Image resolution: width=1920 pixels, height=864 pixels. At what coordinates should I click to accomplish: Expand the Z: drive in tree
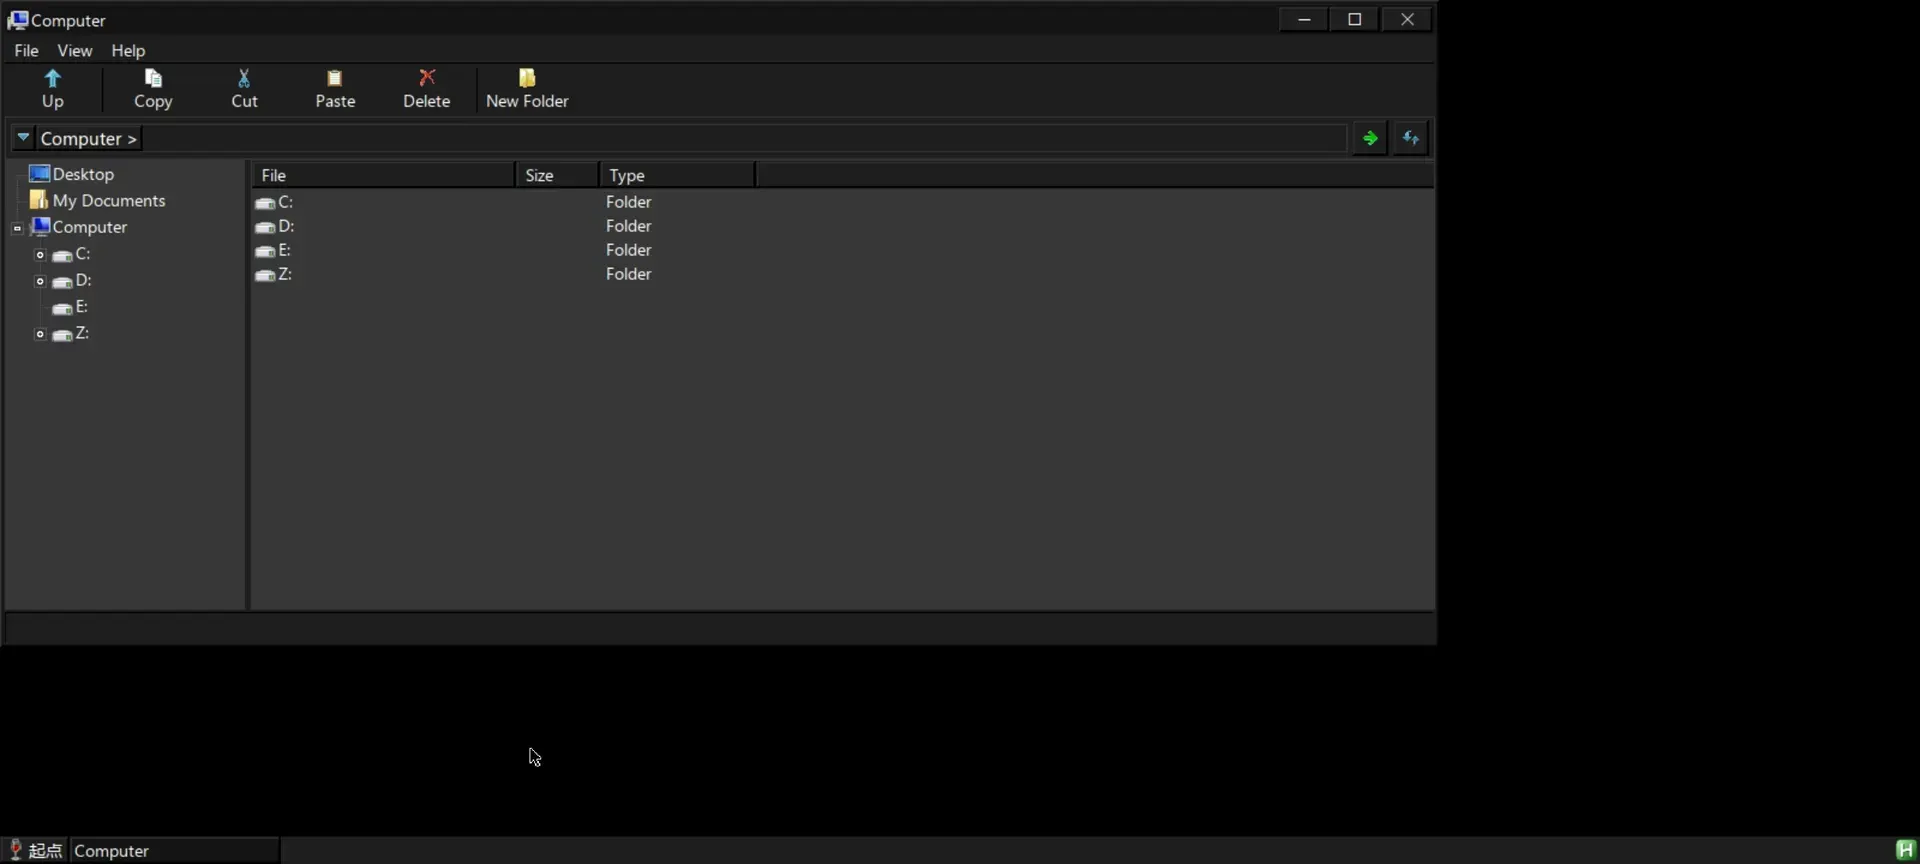(x=40, y=334)
